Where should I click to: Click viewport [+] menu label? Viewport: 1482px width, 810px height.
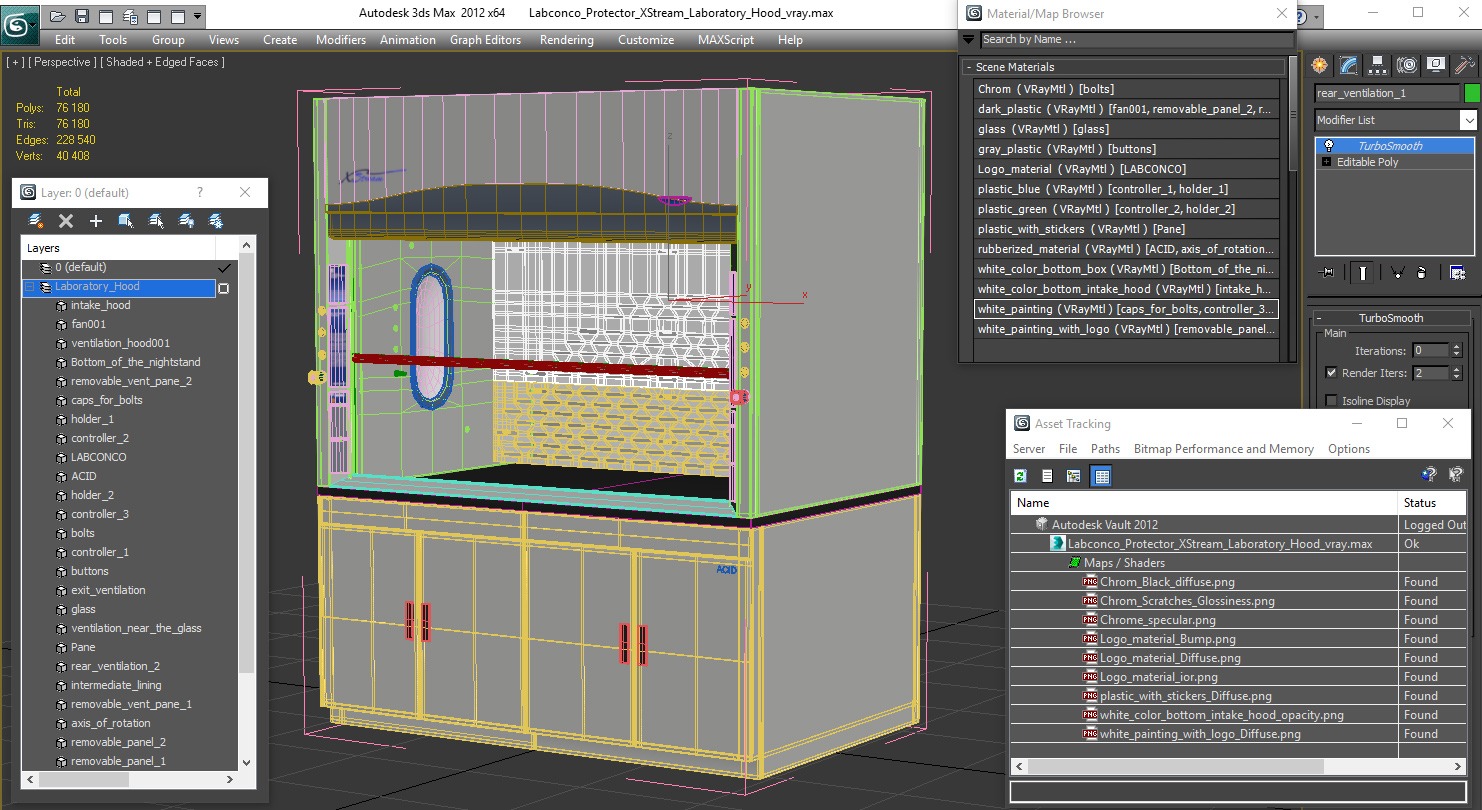pos(15,62)
